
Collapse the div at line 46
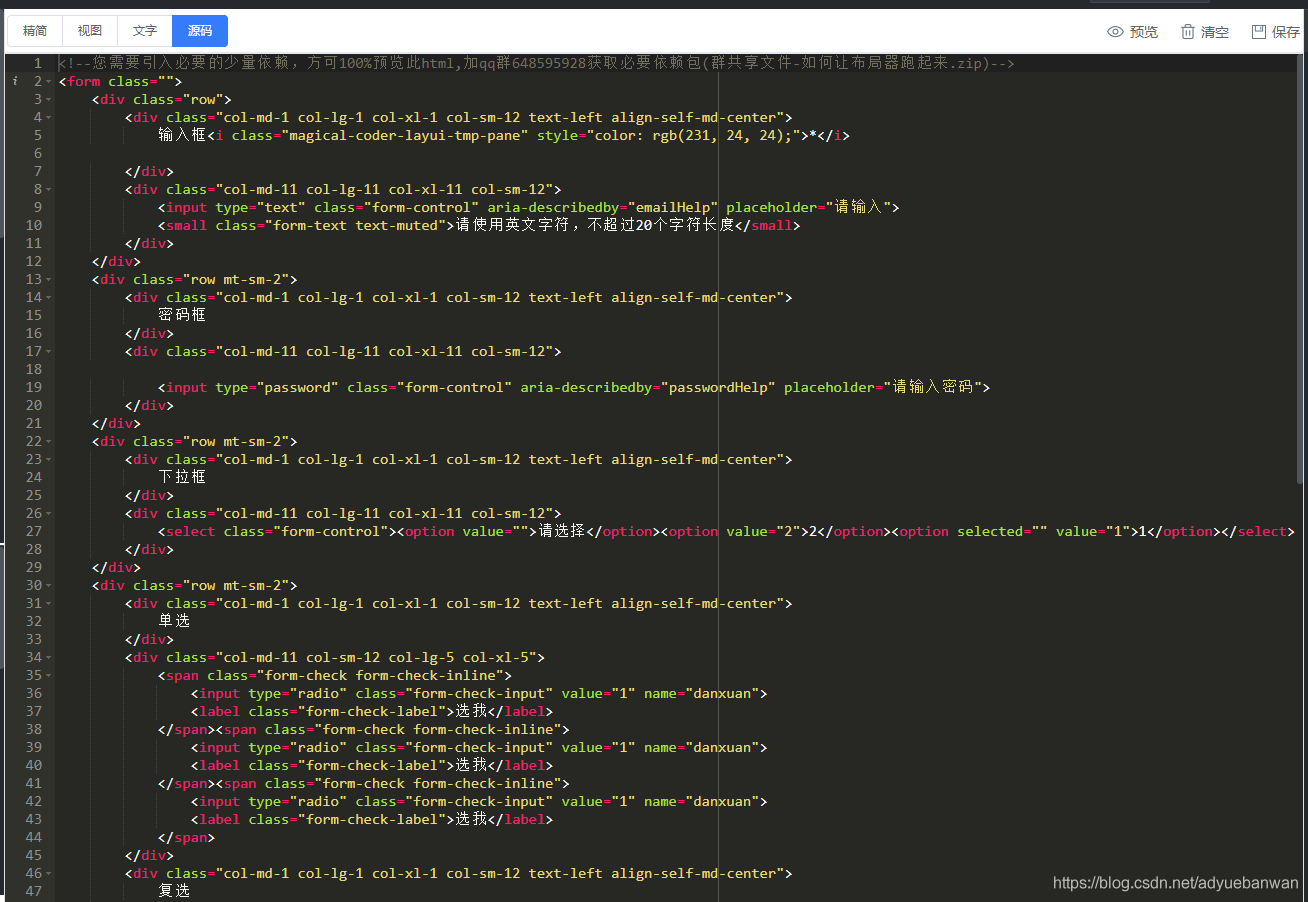pyautogui.click(x=50, y=873)
